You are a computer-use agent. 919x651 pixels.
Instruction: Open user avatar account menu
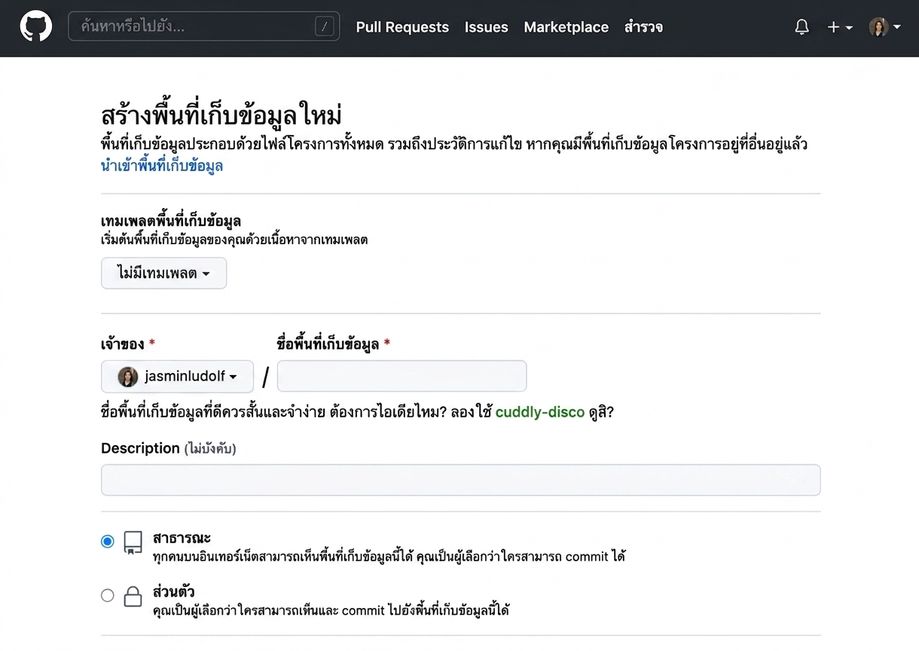(884, 27)
